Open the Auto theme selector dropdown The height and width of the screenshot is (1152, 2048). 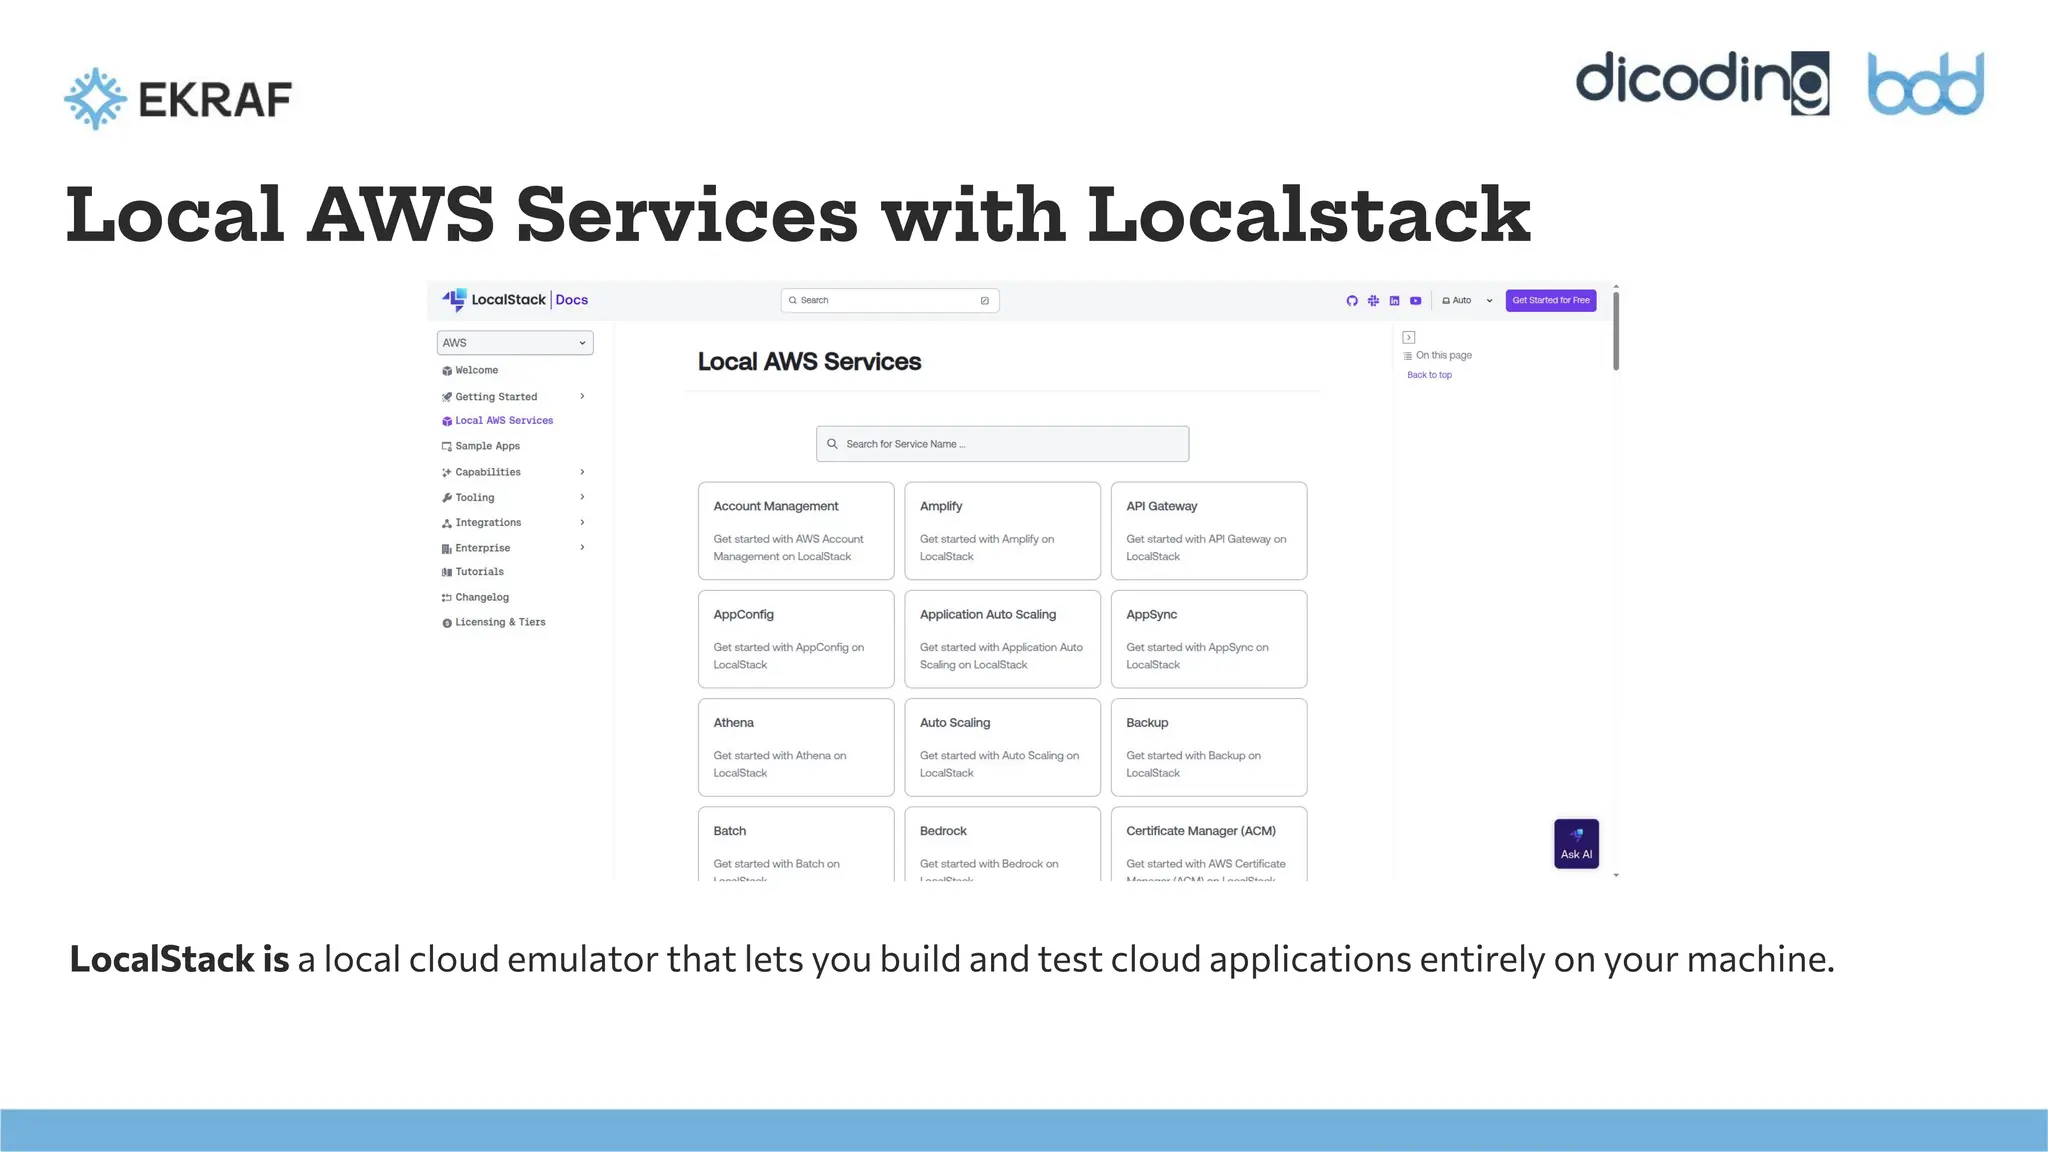[1467, 300]
